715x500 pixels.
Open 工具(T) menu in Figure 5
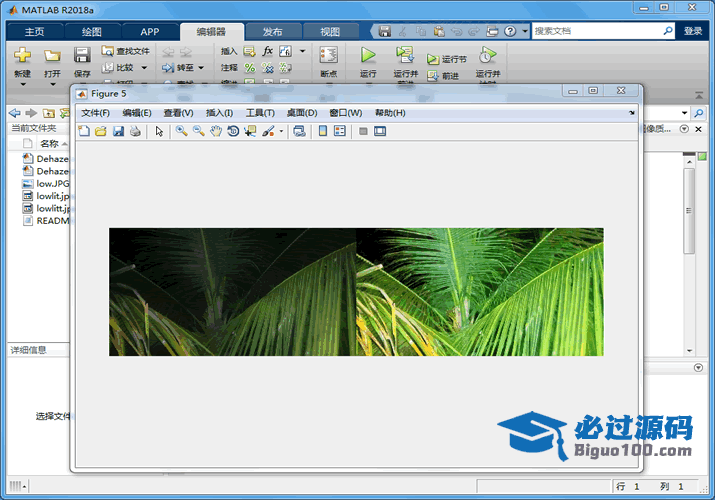[x=260, y=113]
